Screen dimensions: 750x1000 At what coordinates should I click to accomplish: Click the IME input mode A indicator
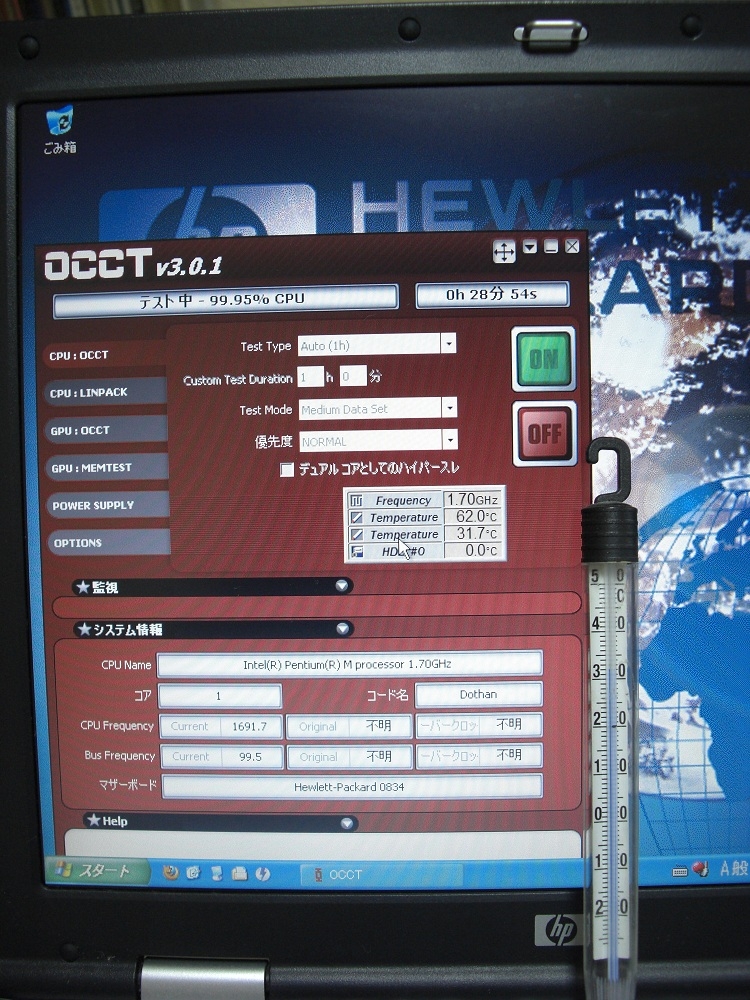pos(725,868)
